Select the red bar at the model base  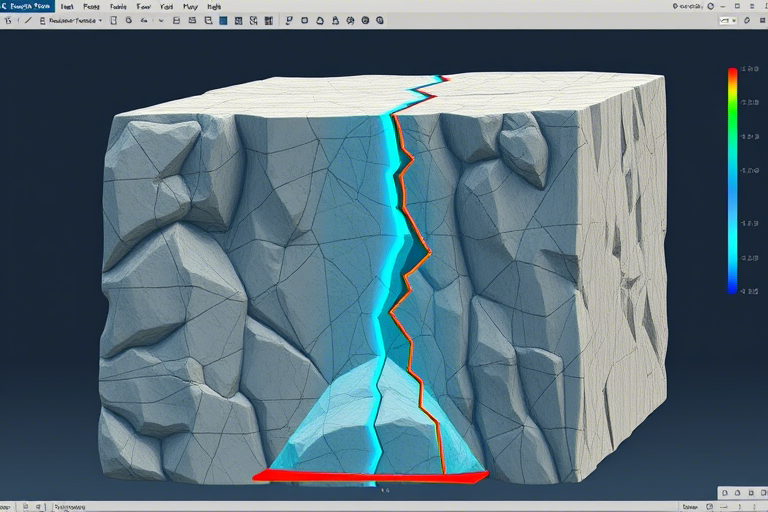[x=370, y=476]
